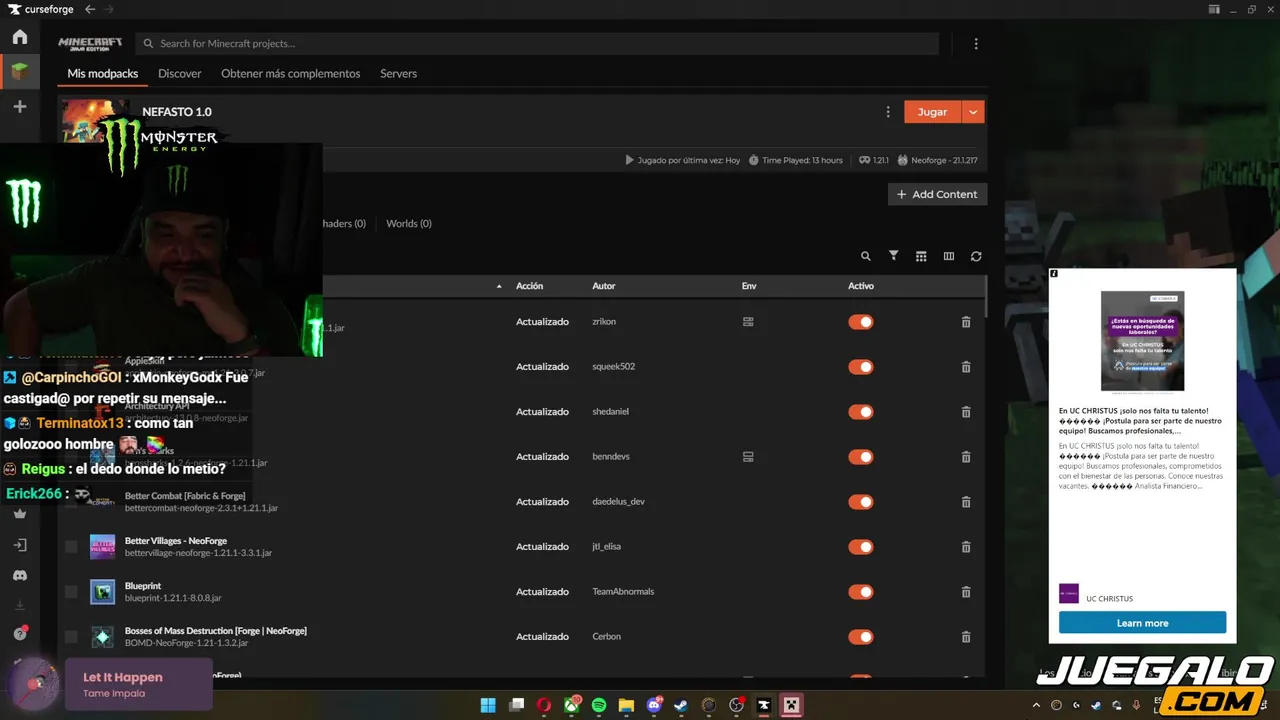Delete Blueprint with trash icon
1280x720 pixels.
[966, 592]
